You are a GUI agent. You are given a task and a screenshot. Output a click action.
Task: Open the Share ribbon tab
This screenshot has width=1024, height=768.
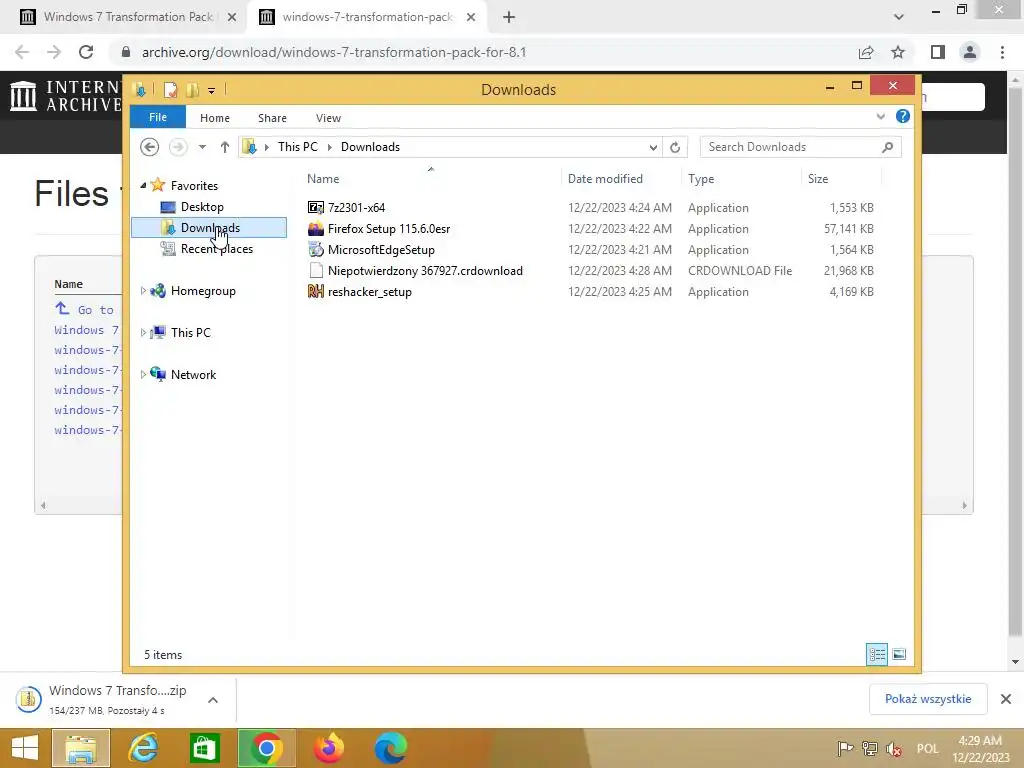(272, 118)
